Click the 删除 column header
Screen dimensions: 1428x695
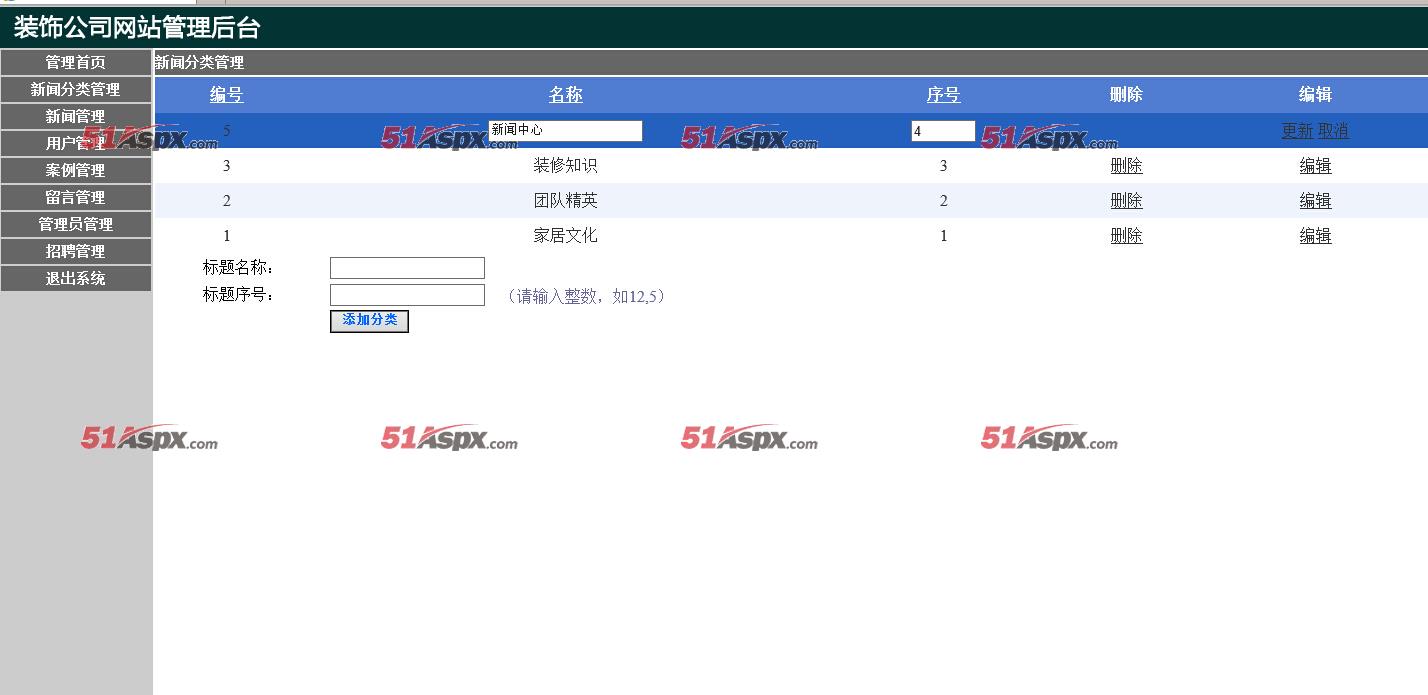tap(1126, 95)
